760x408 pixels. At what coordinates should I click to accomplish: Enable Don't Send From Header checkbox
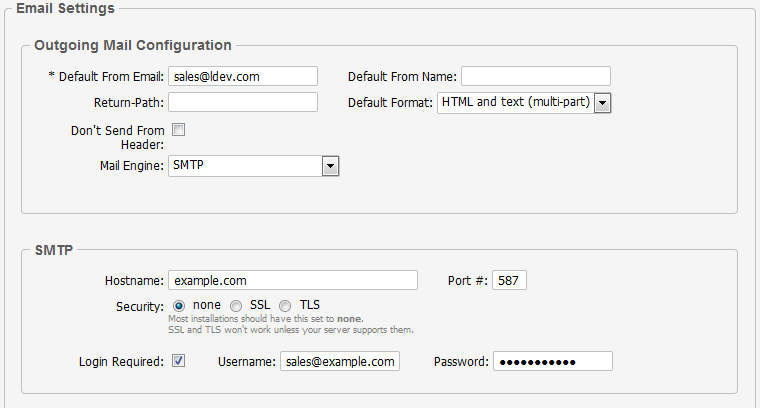179,130
